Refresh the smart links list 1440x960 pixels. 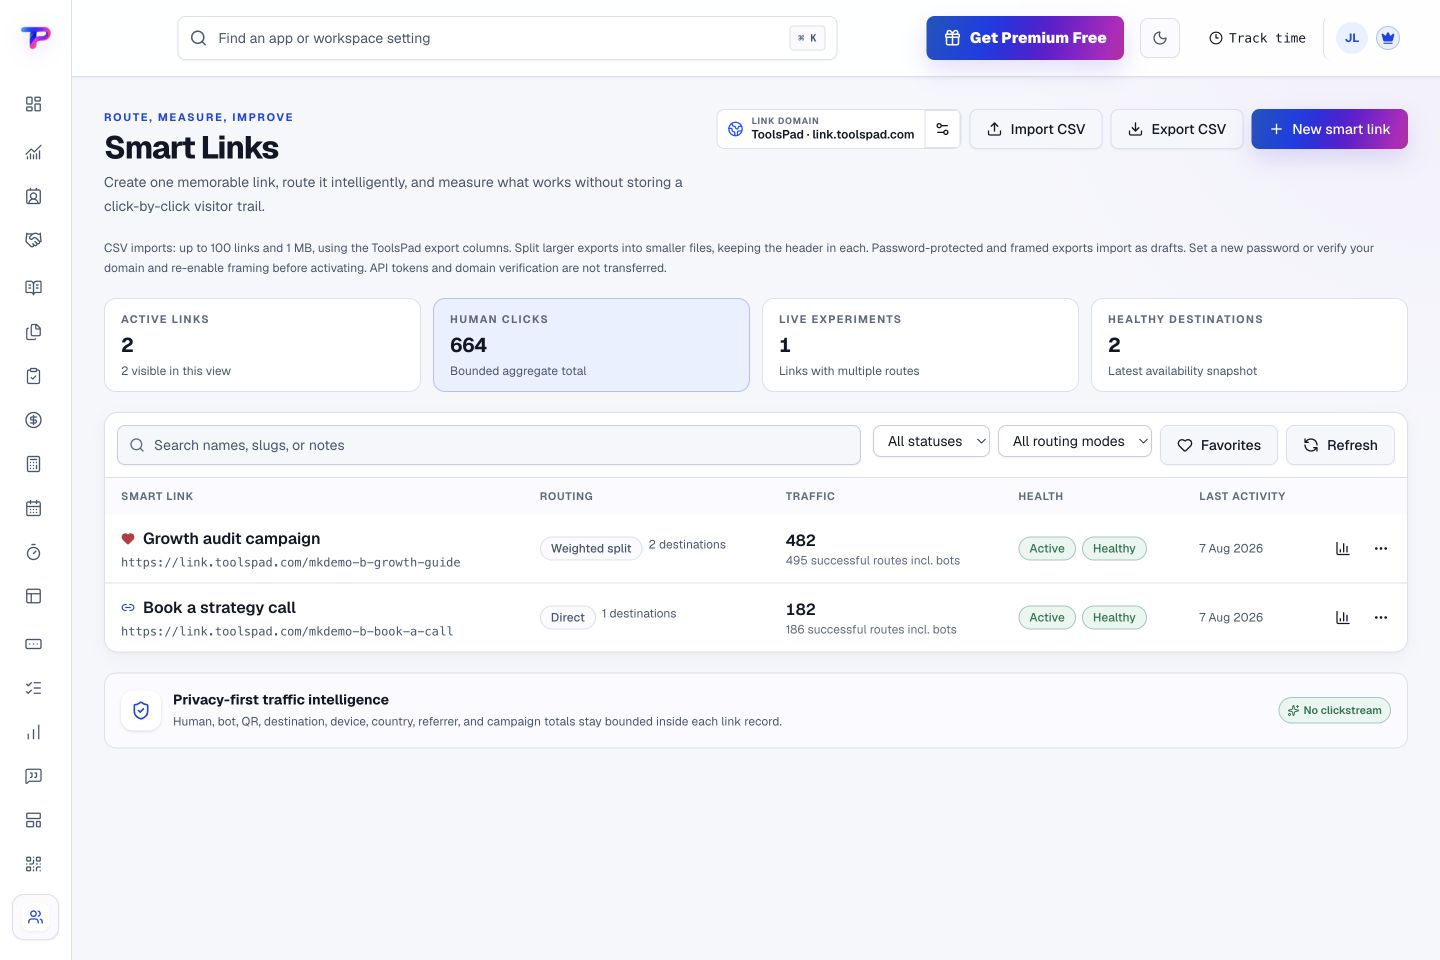click(x=1340, y=445)
